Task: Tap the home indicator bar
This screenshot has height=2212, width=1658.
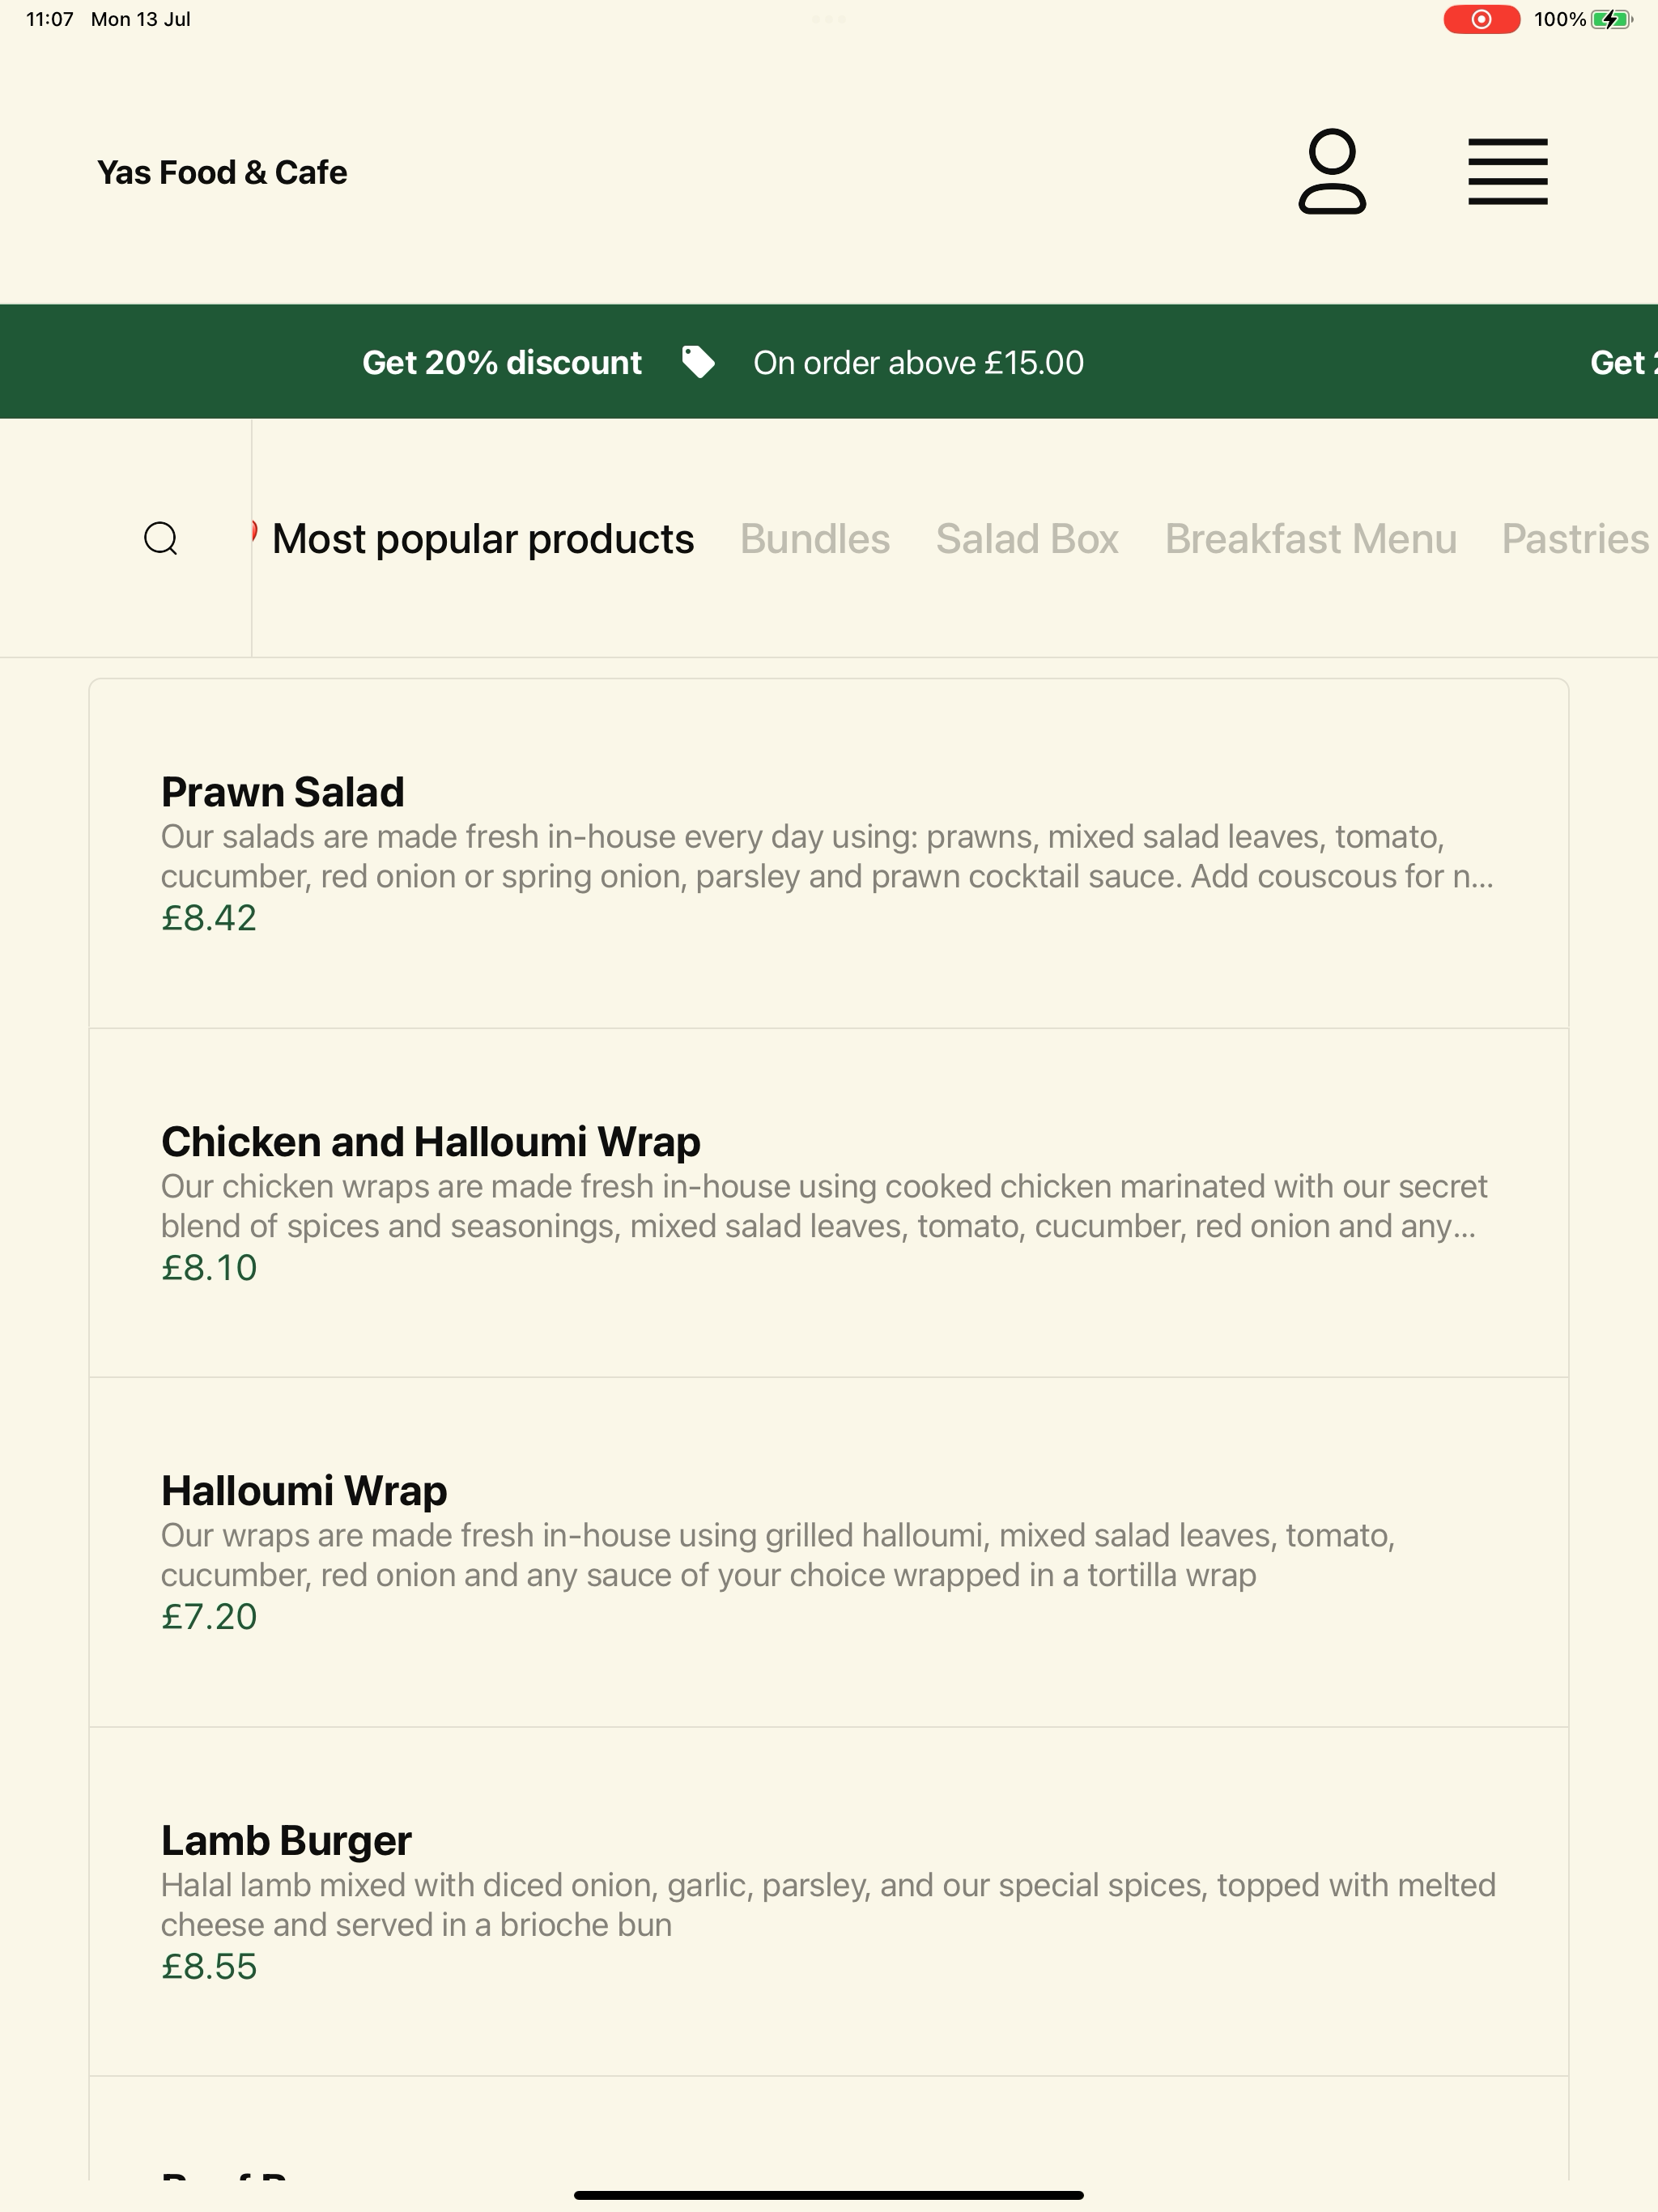Action: (x=829, y=2195)
